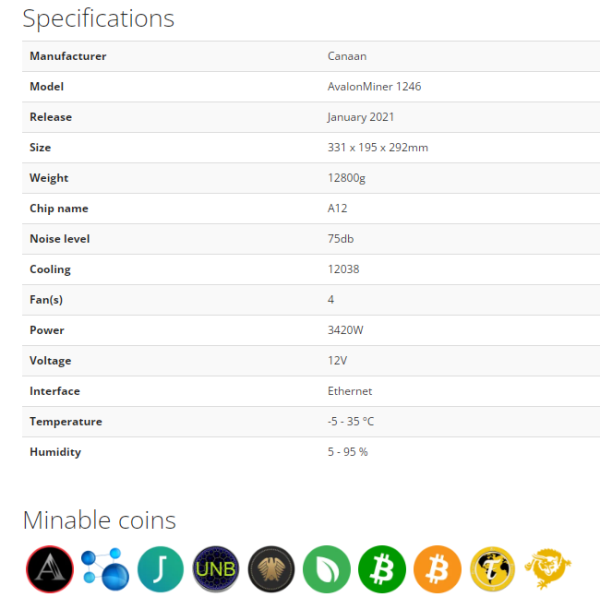Click the golden Bitcoin SV dragon icon

coord(548,568)
